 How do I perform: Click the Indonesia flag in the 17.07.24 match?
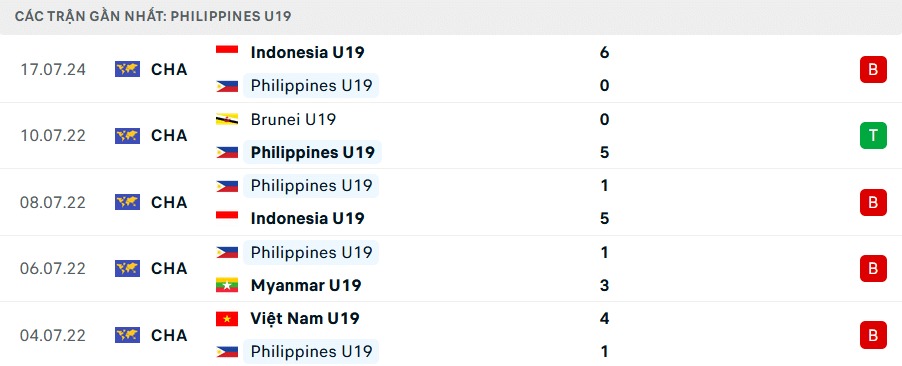click(x=227, y=53)
